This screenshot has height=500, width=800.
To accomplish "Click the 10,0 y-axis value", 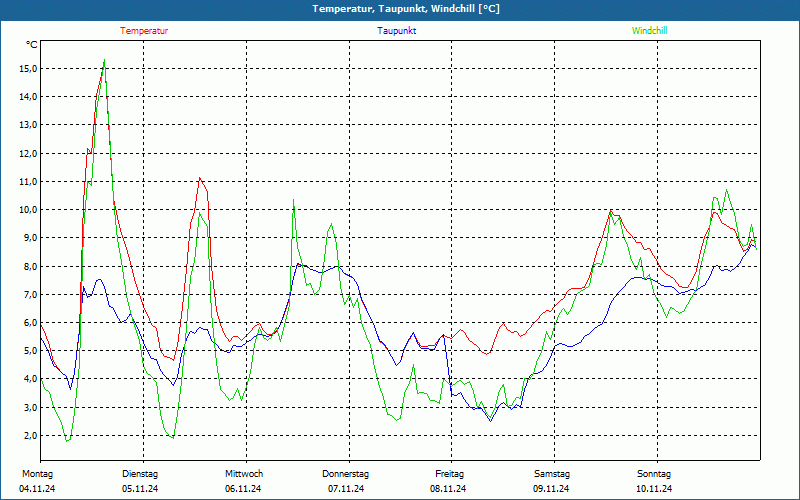I will (28, 210).
